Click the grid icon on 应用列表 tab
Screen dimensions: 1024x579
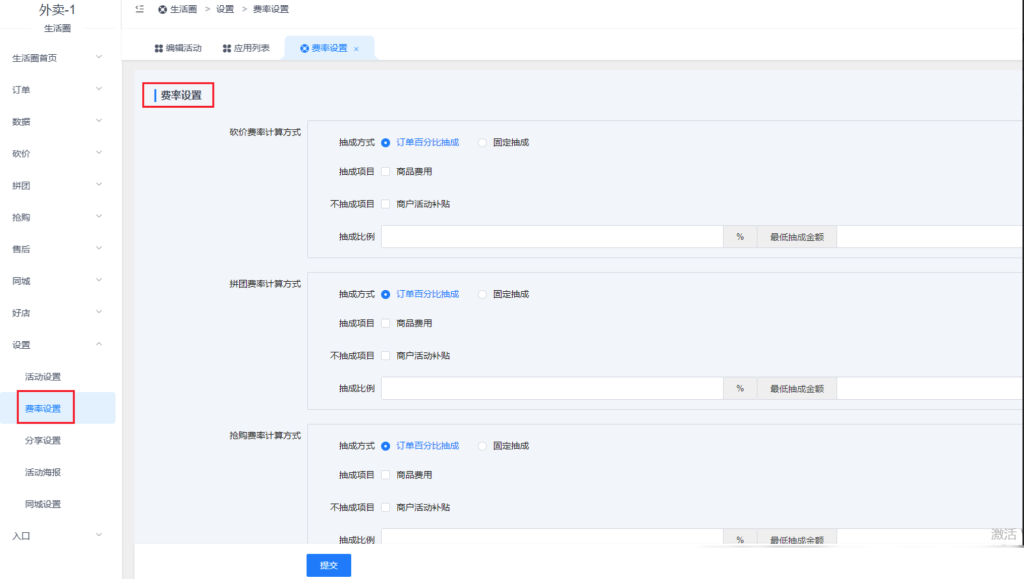(x=227, y=48)
